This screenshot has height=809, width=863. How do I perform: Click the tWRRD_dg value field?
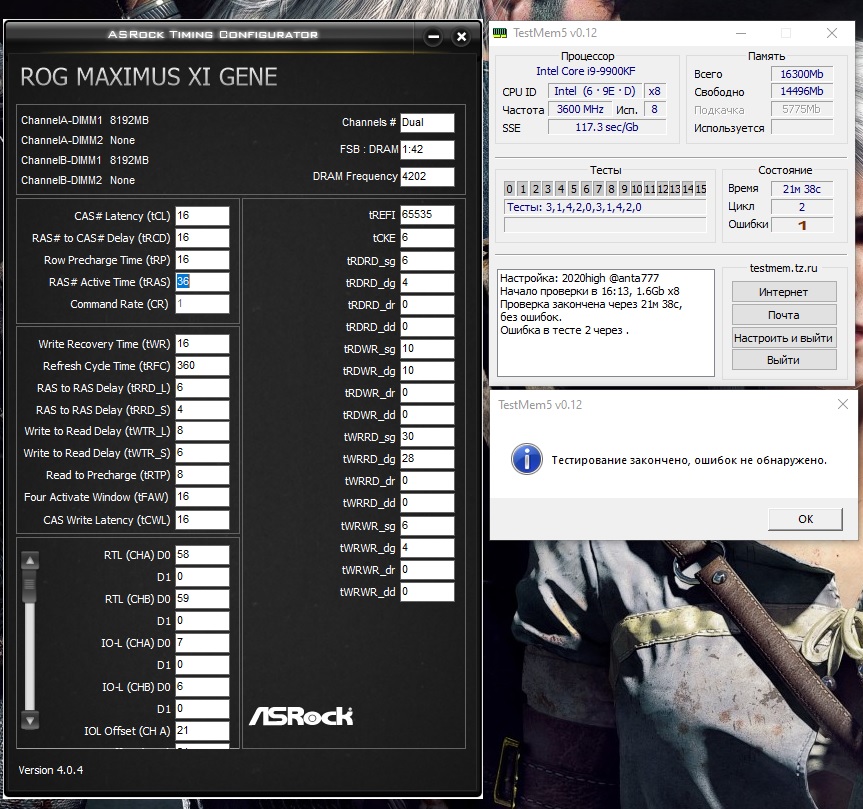point(427,459)
